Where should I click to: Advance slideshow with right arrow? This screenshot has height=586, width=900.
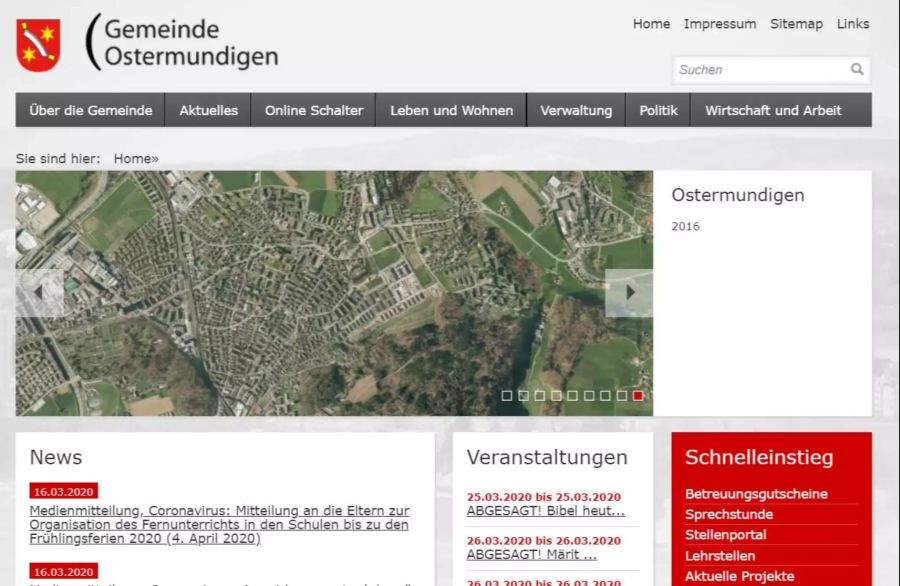[x=629, y=293]
